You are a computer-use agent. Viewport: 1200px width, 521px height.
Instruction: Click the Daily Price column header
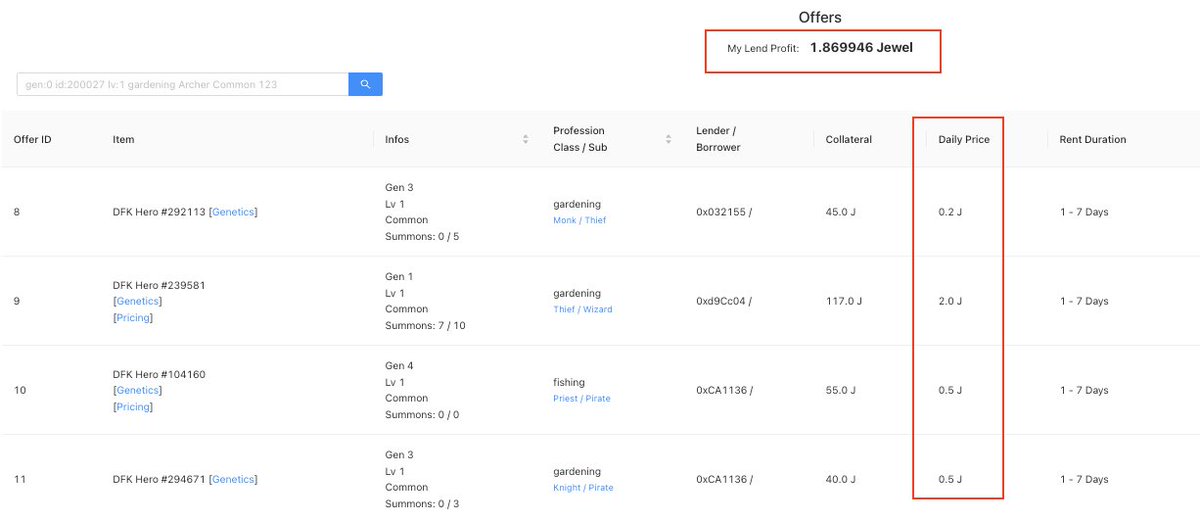point(964,139)
